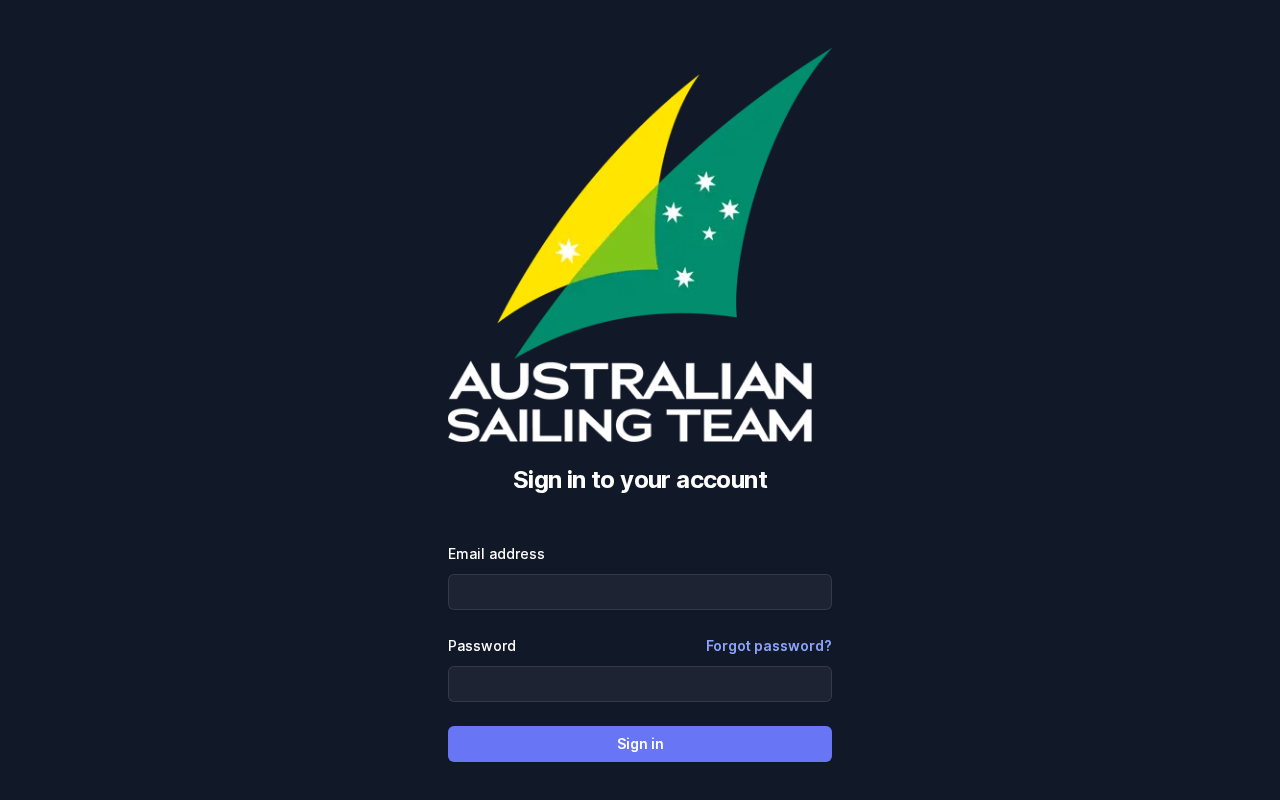Open the Forgot password? link
The image size is (1280, 800).
click(769, 646)
